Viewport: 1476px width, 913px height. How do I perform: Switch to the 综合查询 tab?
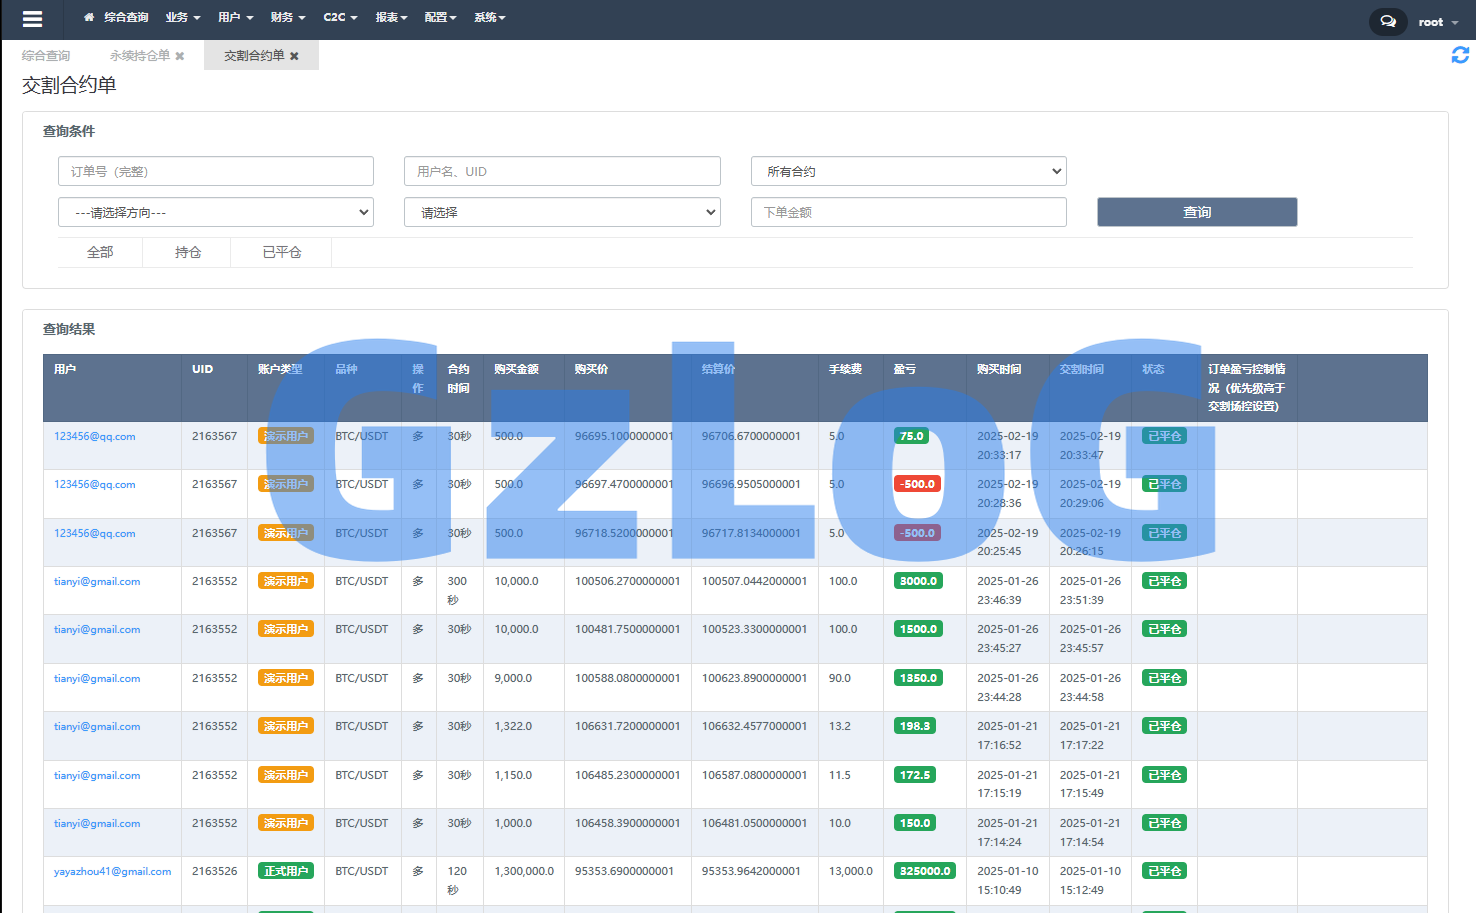point(46,56)
